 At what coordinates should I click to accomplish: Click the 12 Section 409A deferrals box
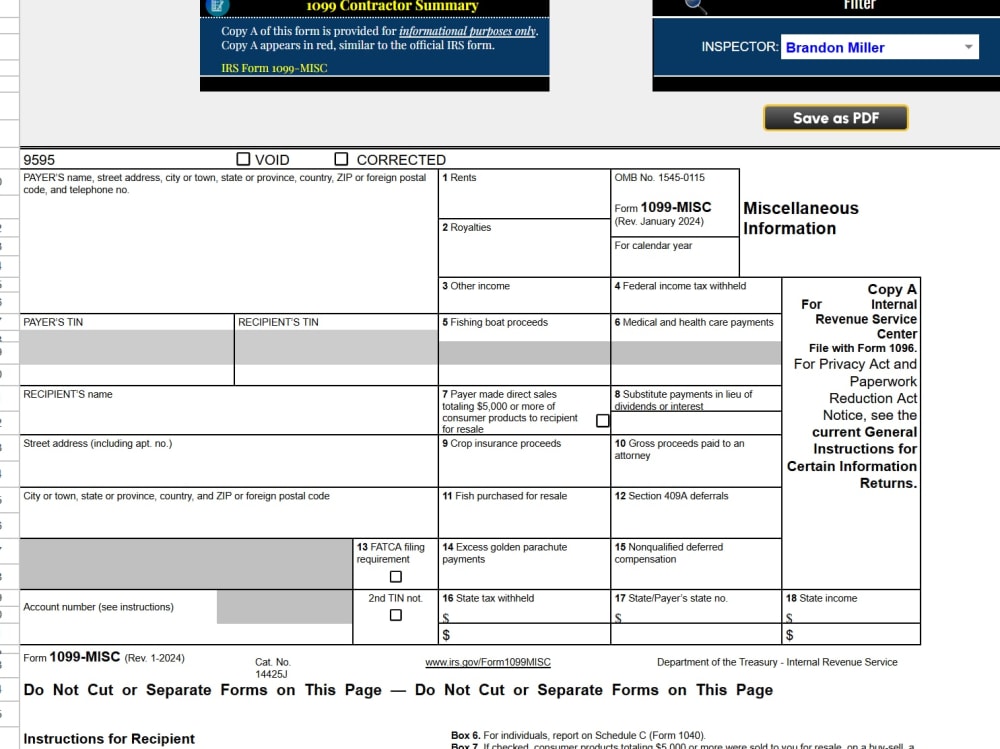pos(696,513)
